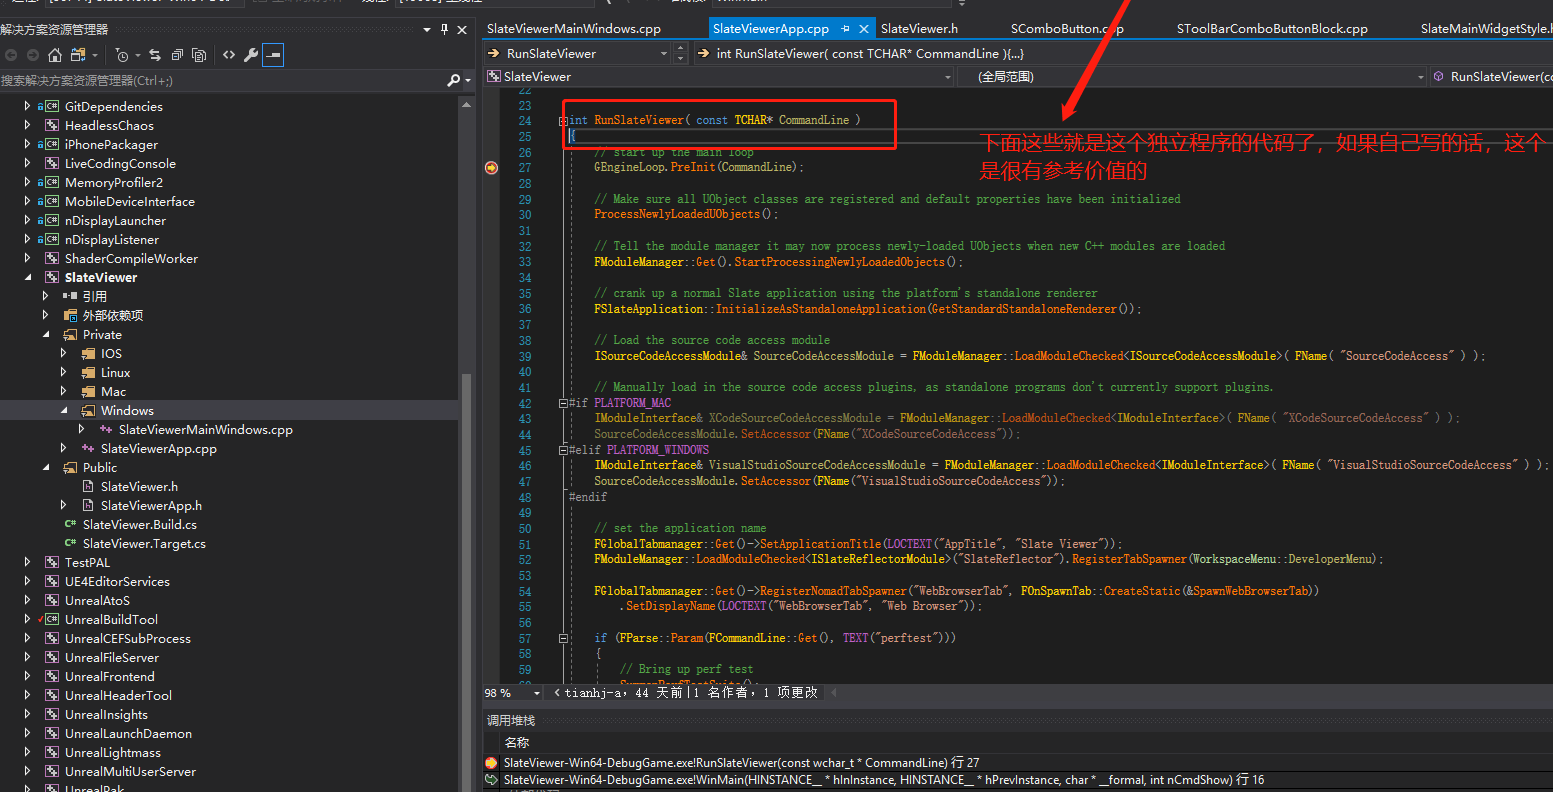Click the back navigation arrow in Solution Explorer

coord(12,55)
